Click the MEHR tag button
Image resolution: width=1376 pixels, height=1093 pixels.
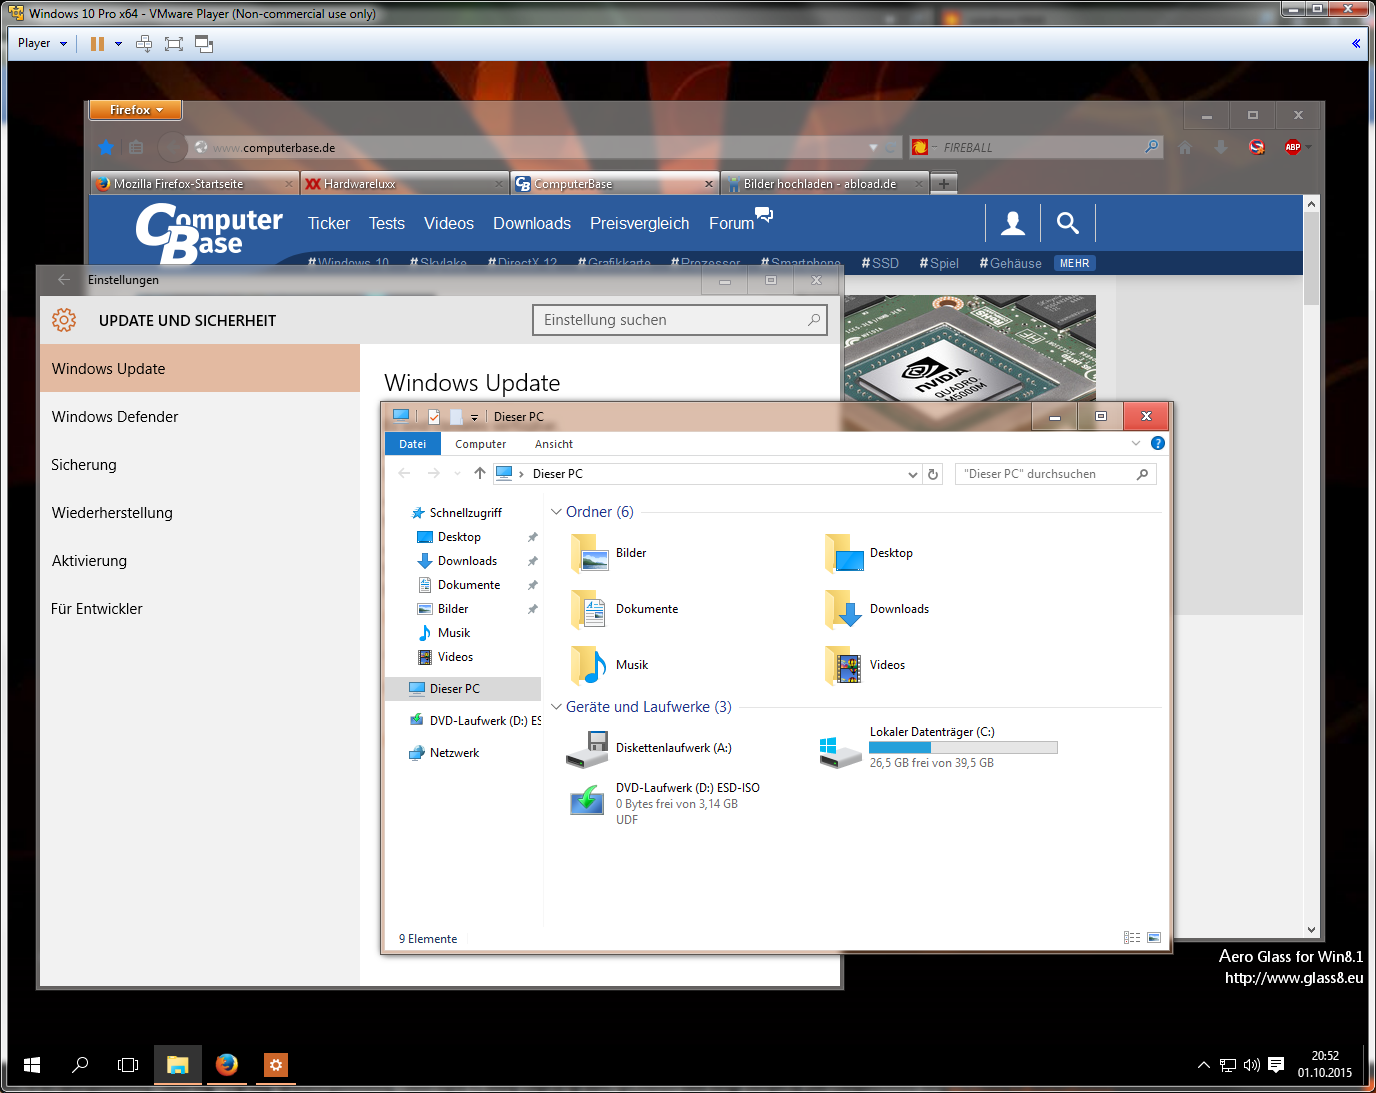[1075, 263]
